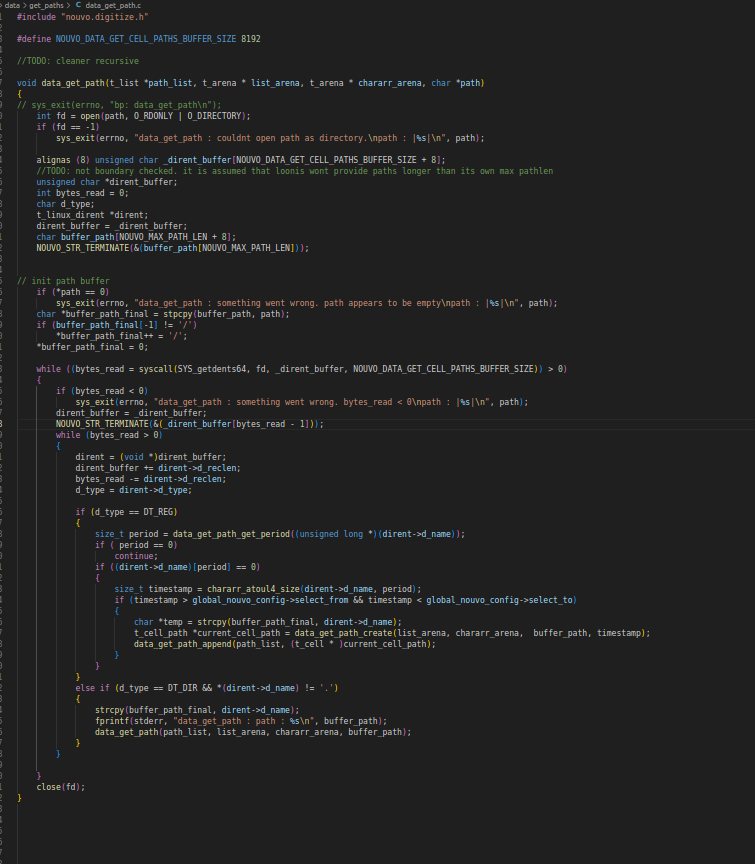Click the 'close(fd);' statement

tap(61, 787)
